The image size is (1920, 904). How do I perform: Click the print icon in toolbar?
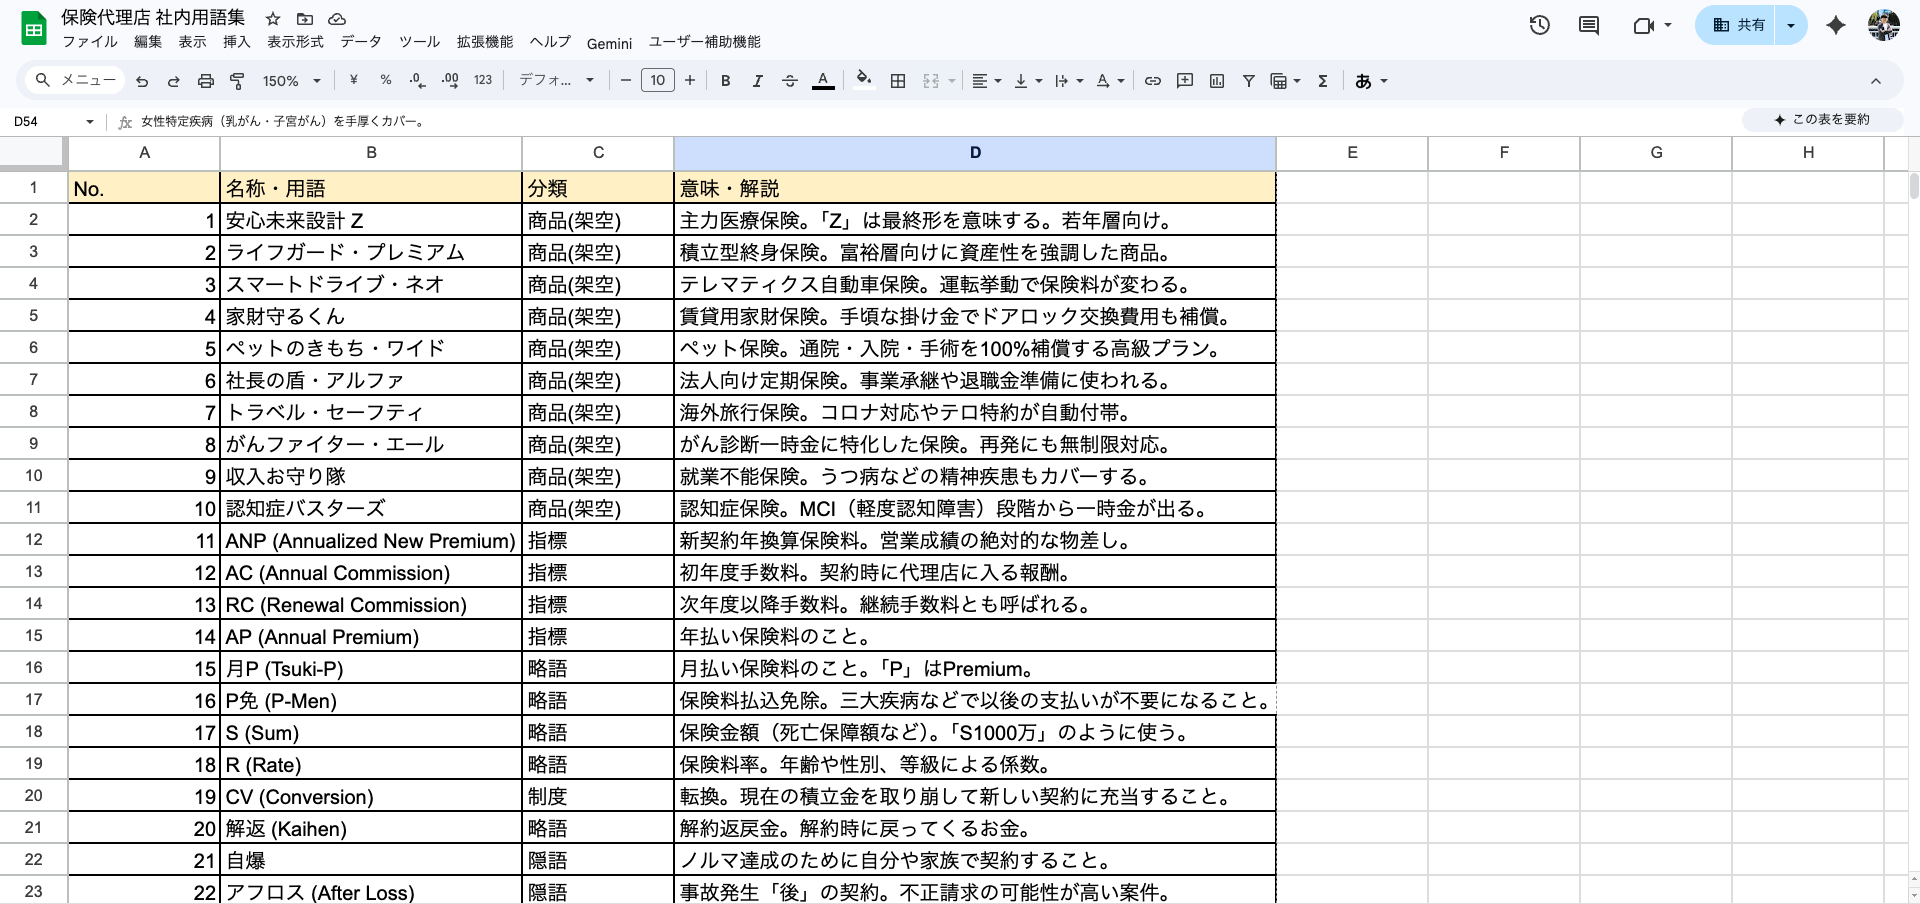(x=206, y=81)
